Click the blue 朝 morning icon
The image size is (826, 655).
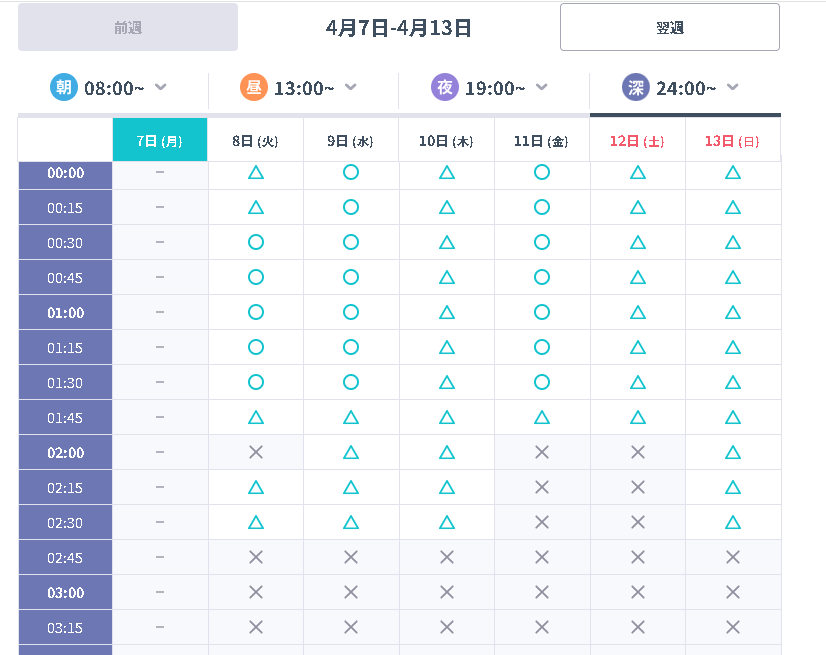tap(64, 87)
